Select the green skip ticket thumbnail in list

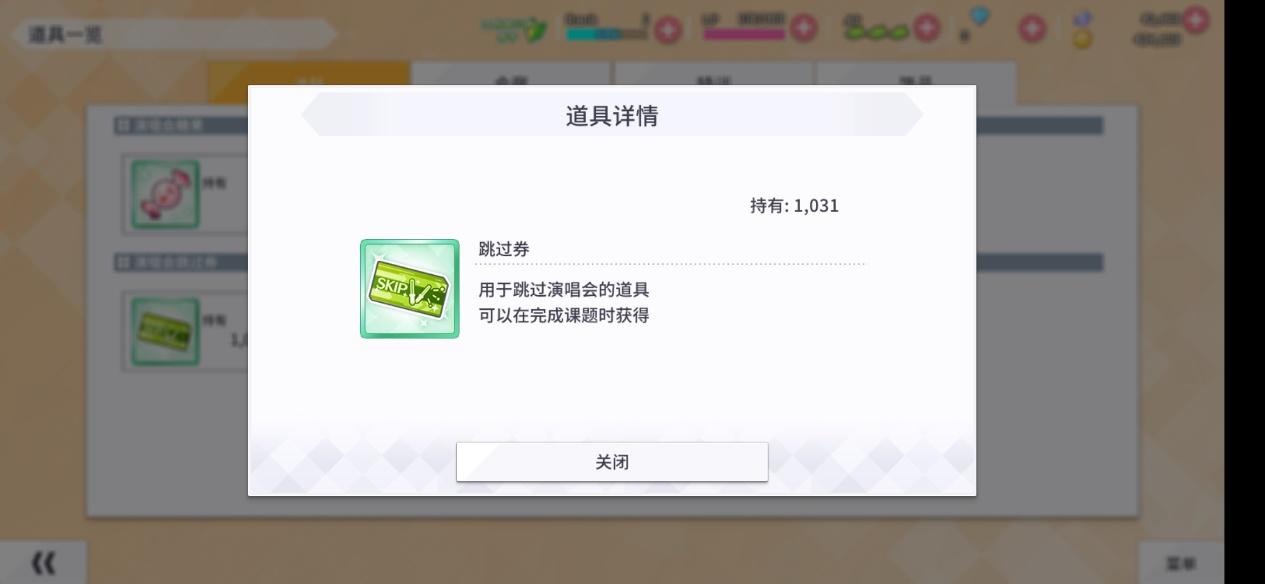tap(166, 331)
